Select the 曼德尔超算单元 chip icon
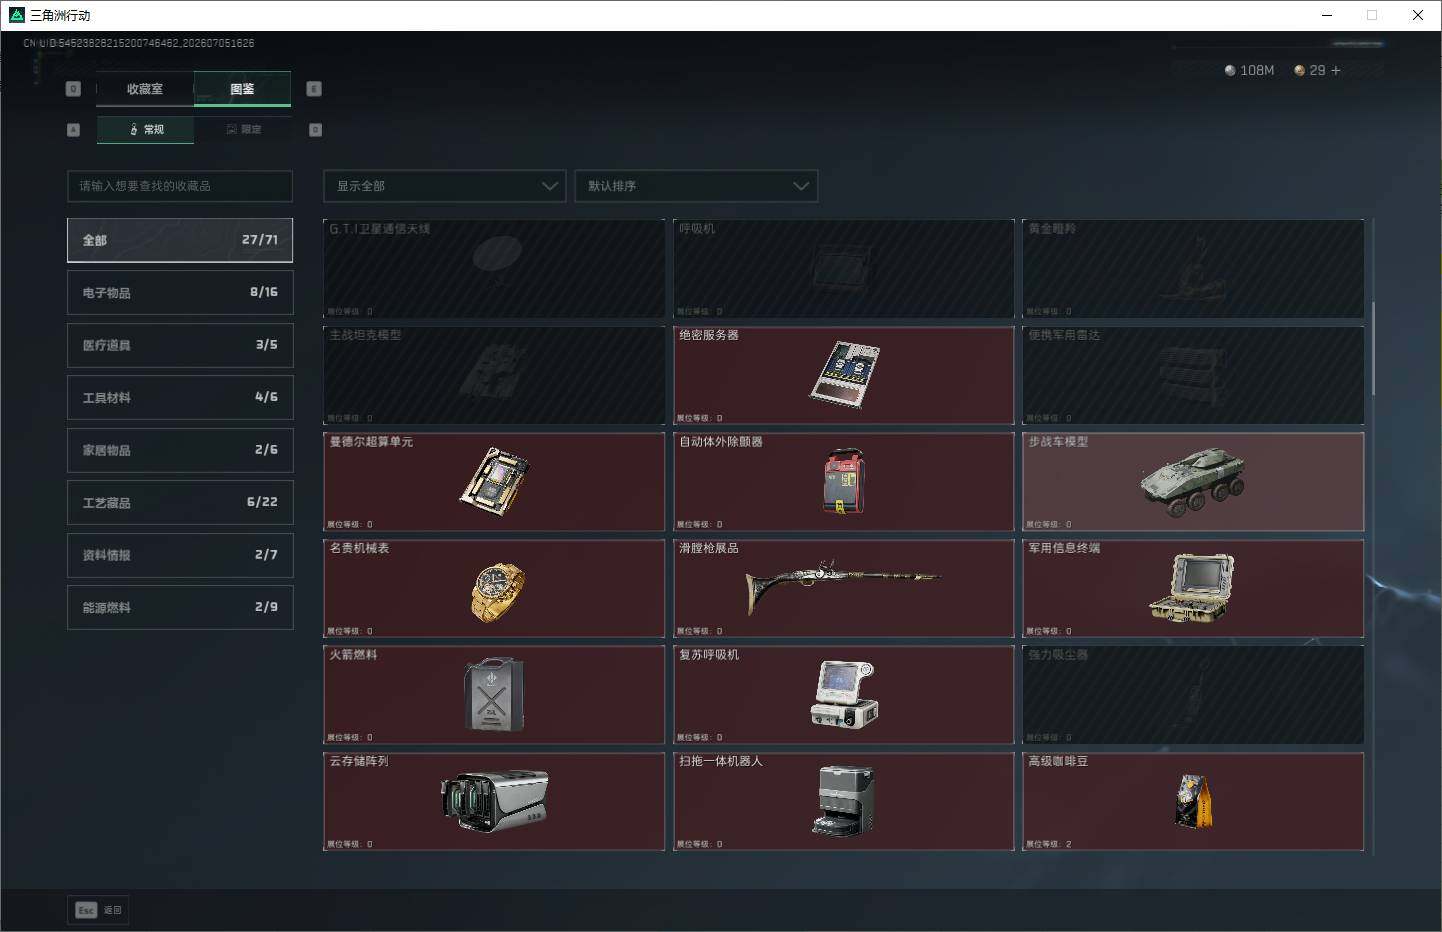Screen dimensions: 1442x932 (x=495, y=481)
